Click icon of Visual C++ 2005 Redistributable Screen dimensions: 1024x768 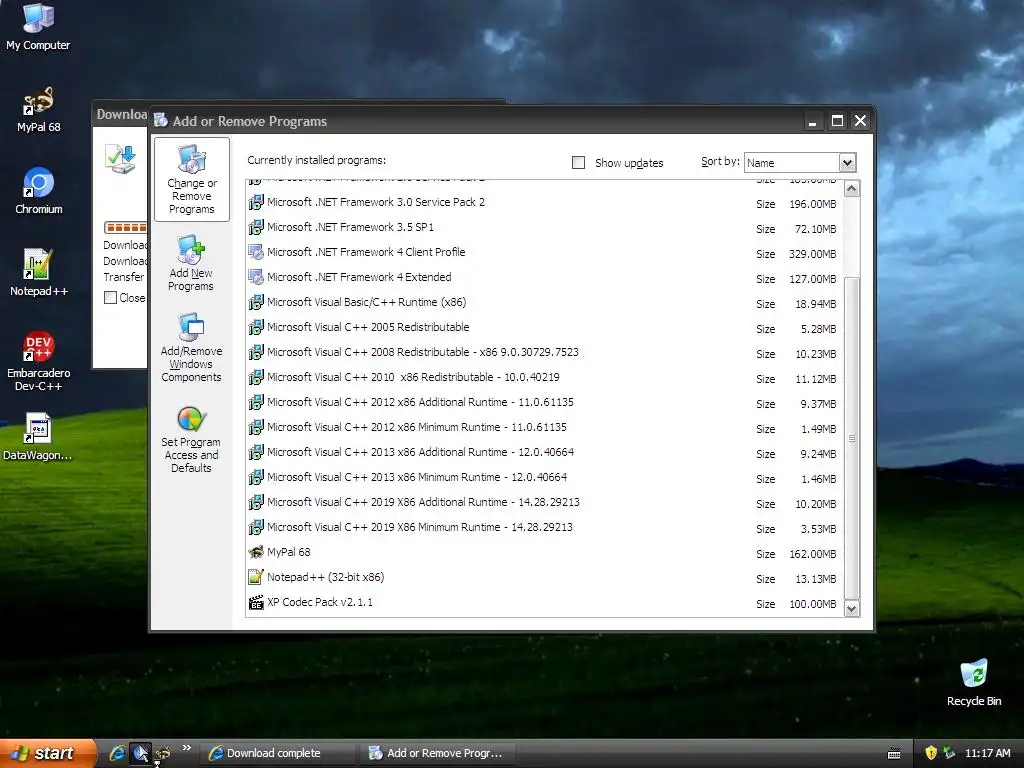pos(256,327)
